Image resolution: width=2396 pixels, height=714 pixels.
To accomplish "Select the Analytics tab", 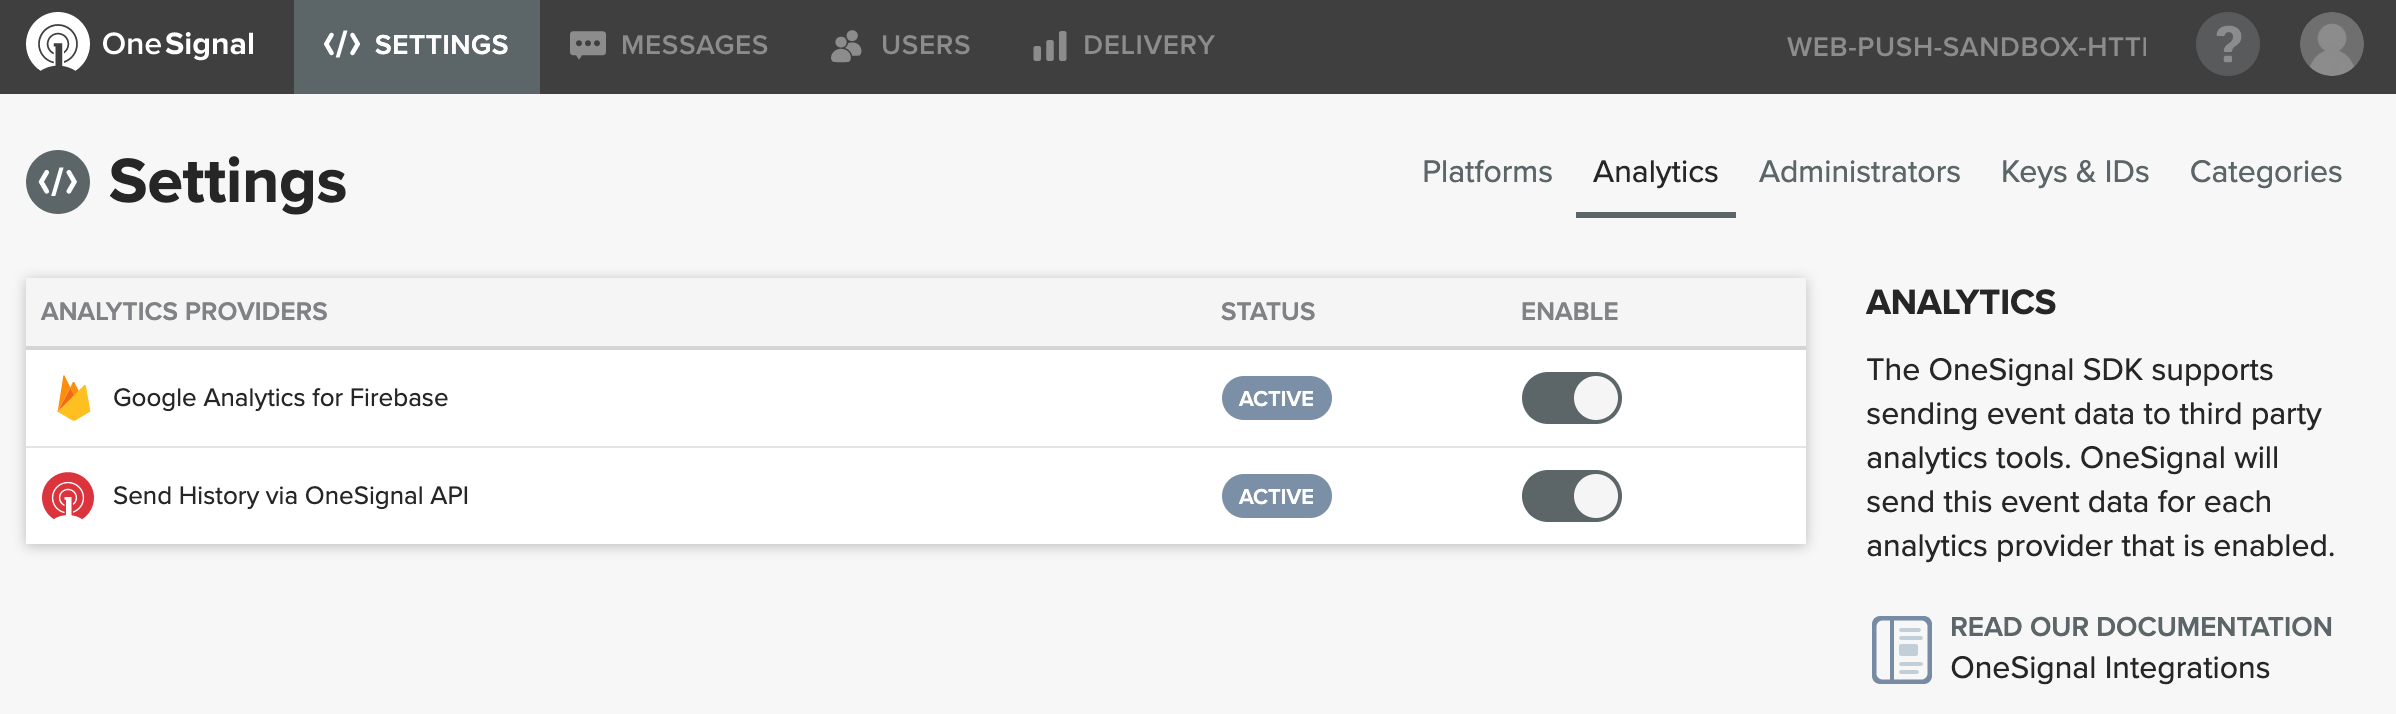I will [1655, 172].
